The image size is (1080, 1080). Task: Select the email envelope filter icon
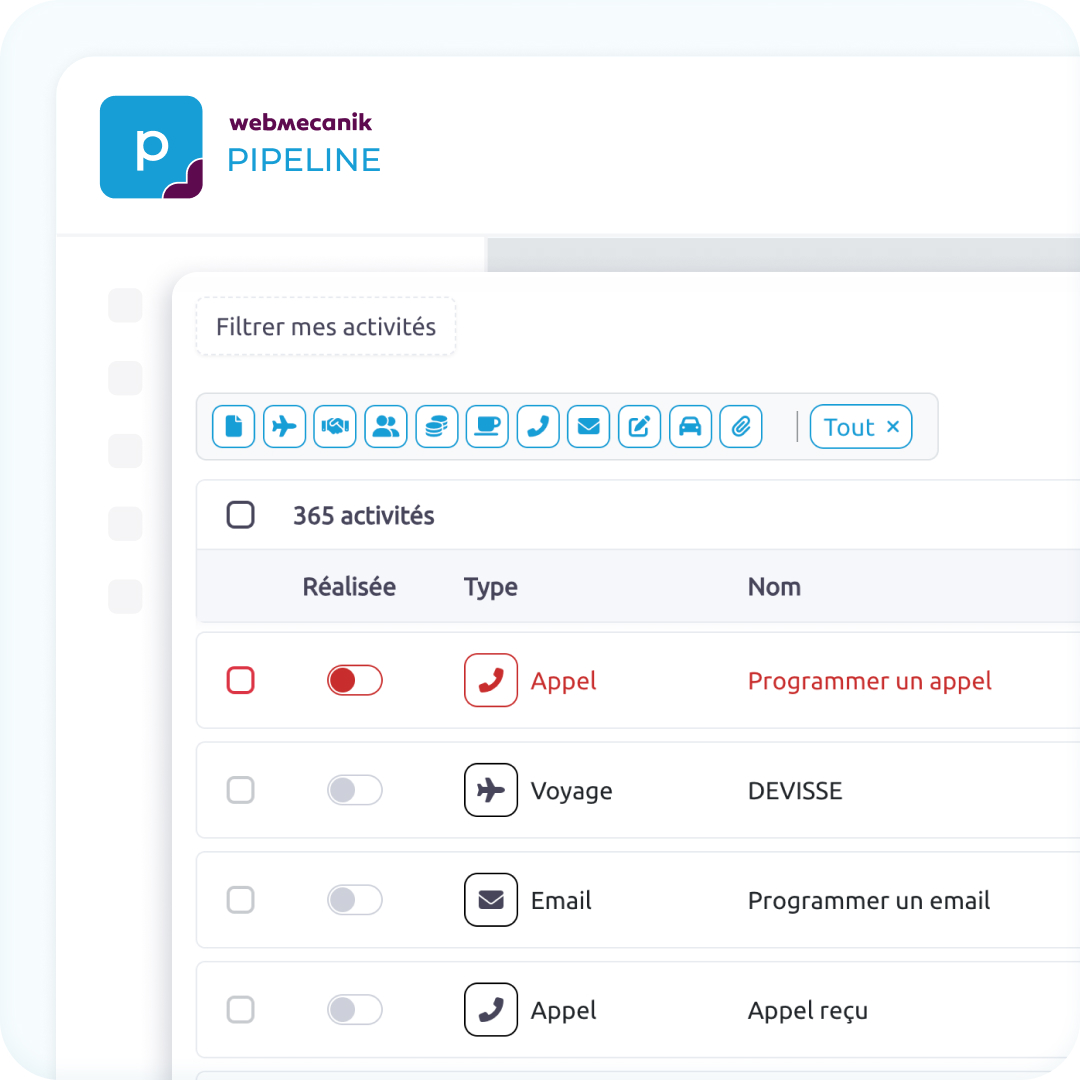(x=588, y=427)
